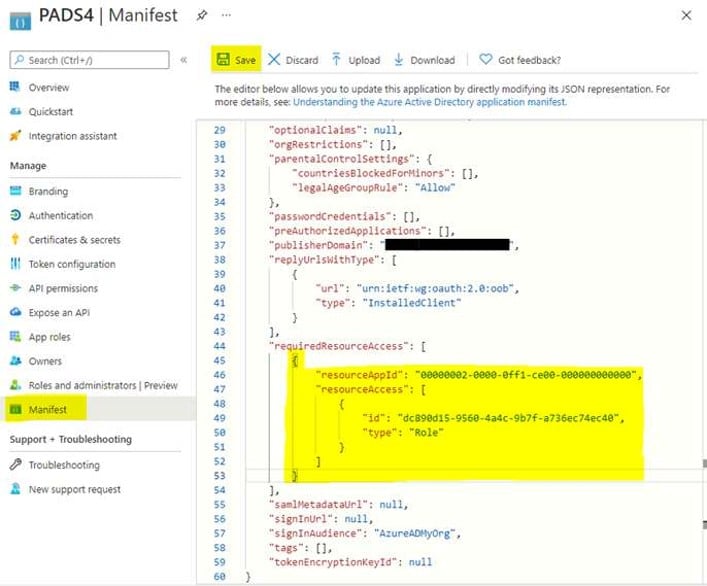
Task: Click the Branding icon
Action: pos(15,191)
